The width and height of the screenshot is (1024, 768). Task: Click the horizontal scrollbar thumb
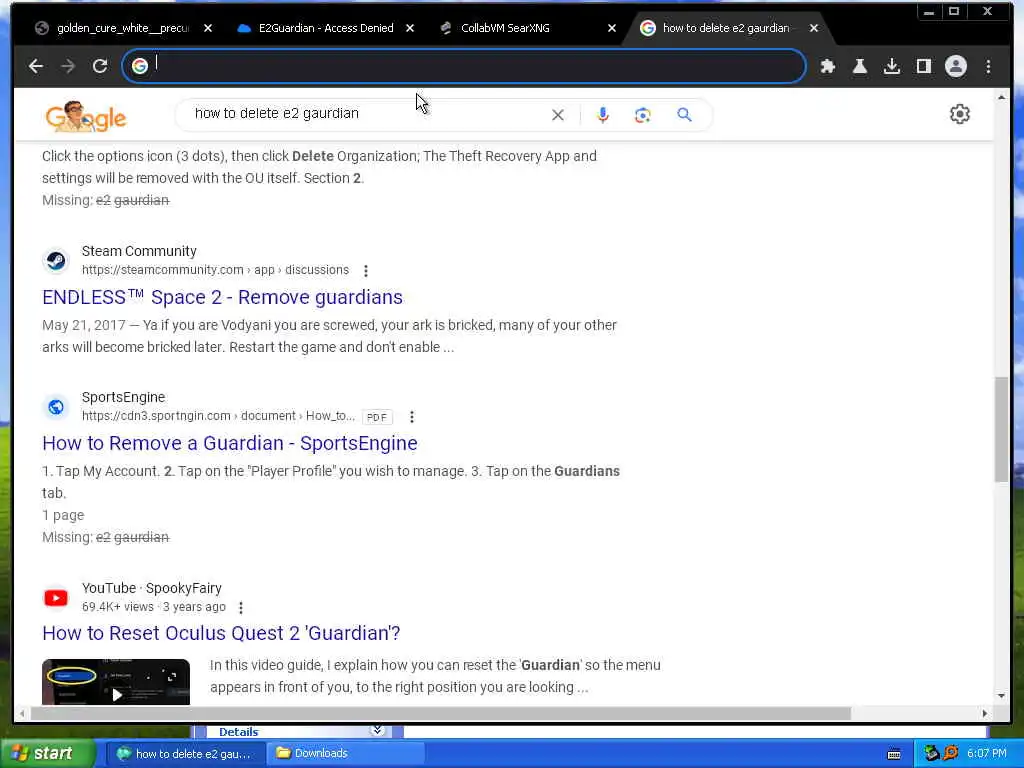pyautogui.click(x=441, y=714)
